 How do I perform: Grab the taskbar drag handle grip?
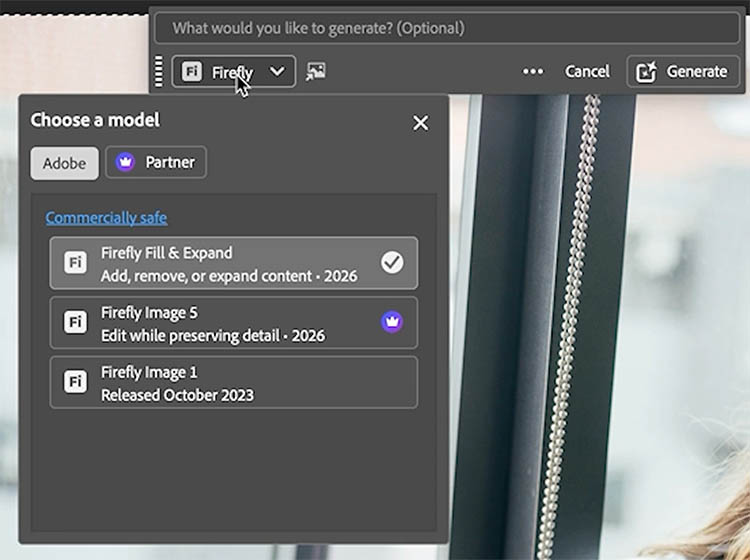pyautogui.click(x=159, y=72)
